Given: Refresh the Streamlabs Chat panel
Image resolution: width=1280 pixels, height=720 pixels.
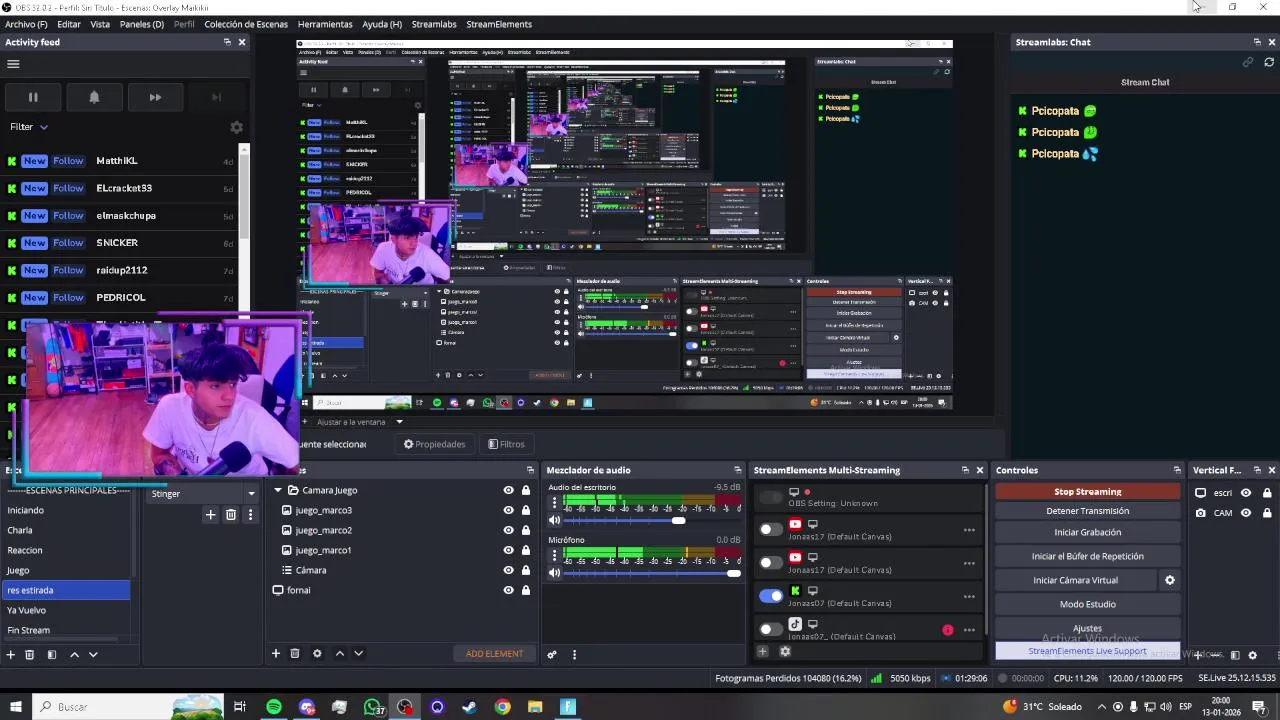Looking at the screenshot, I should 1269,62.
